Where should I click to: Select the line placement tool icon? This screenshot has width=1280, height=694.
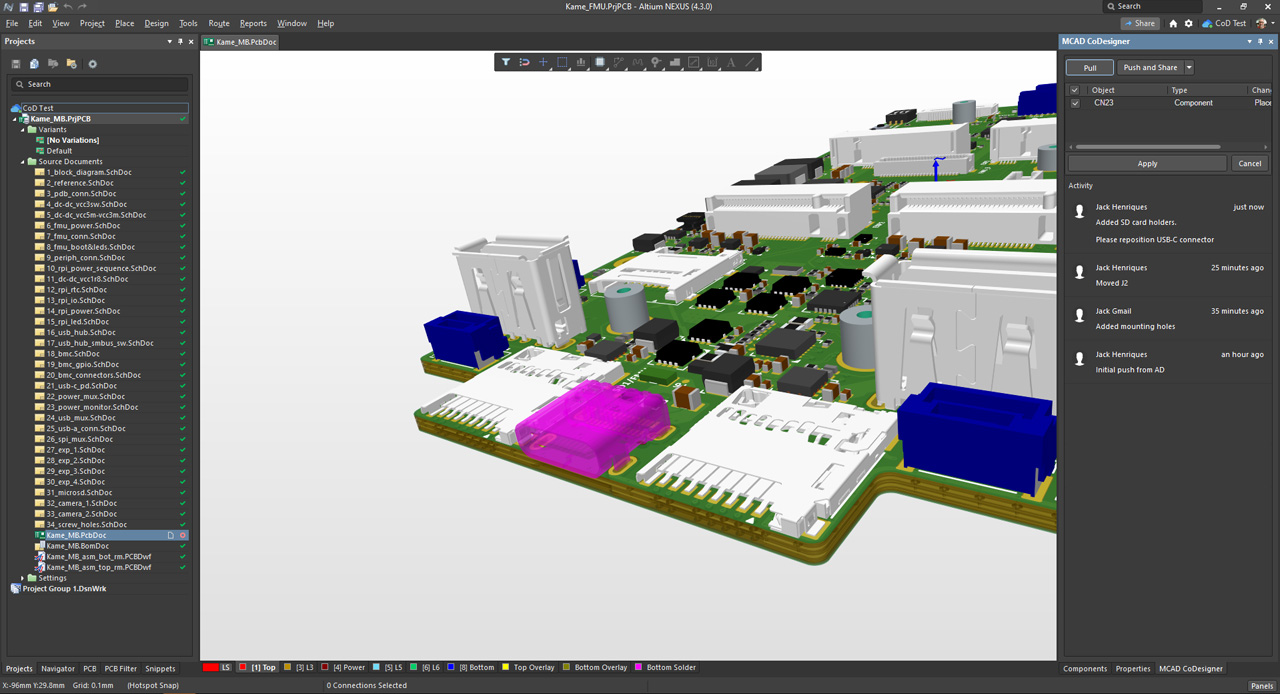coord(750,62)
